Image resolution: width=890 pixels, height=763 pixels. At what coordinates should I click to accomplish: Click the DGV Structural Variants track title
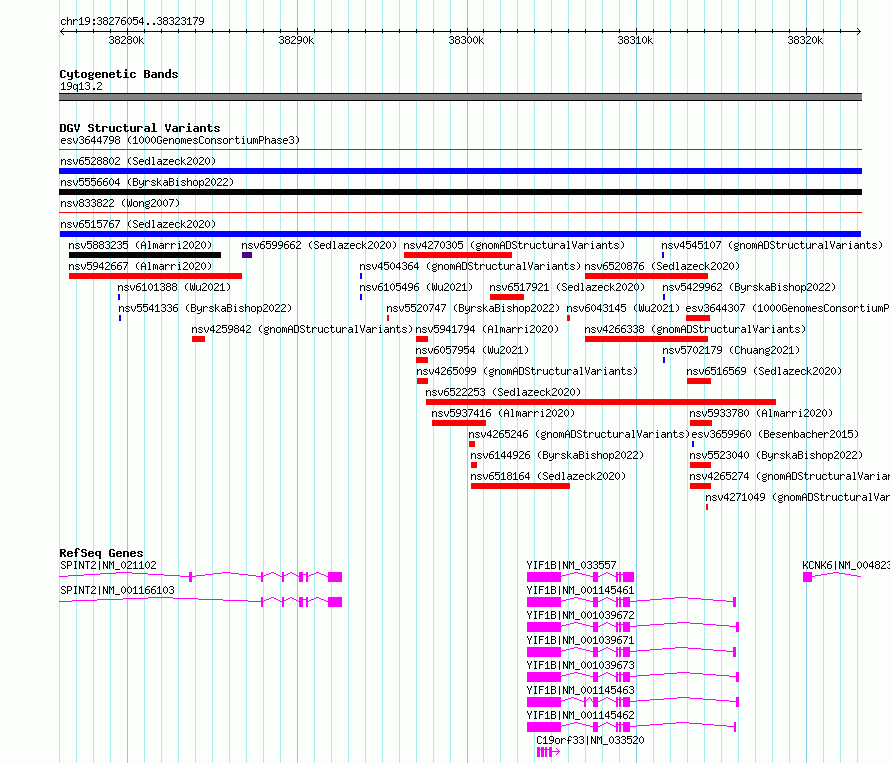(140, 128)
